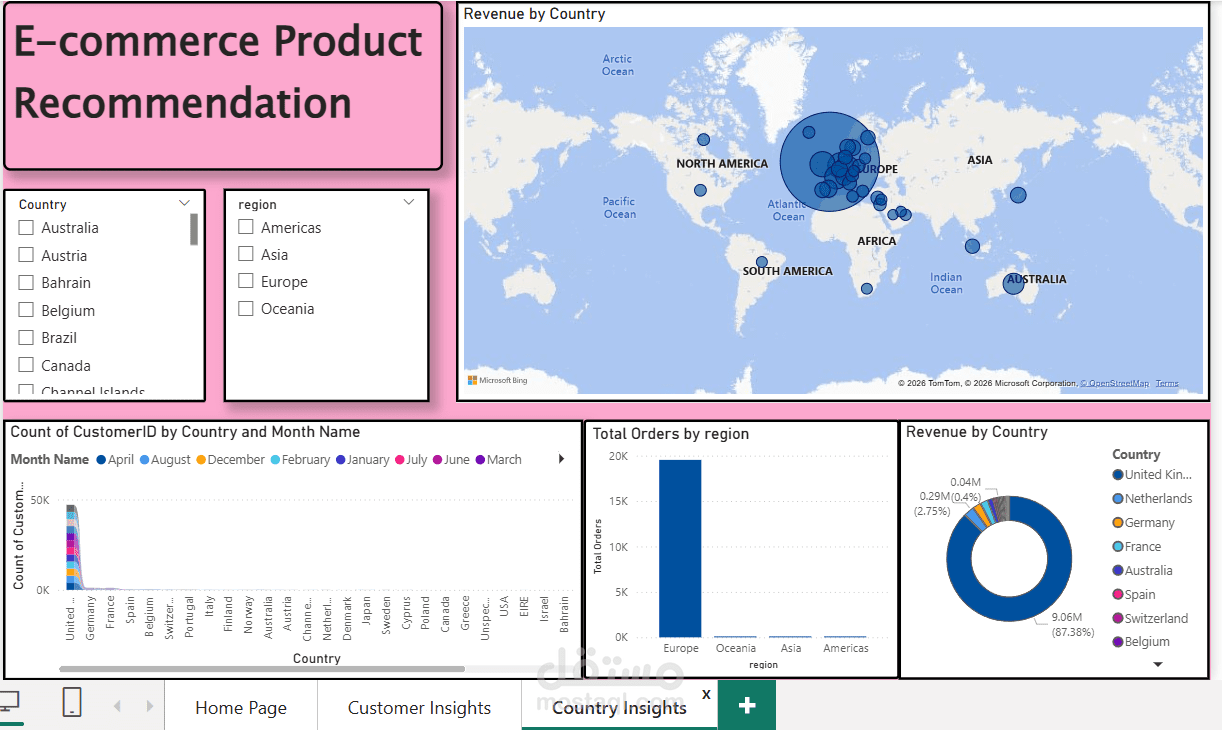Image resolution: width=1222 pixels, height=730 pixels.
Task: Close the Country Insights tab
Action: point(706,693)
